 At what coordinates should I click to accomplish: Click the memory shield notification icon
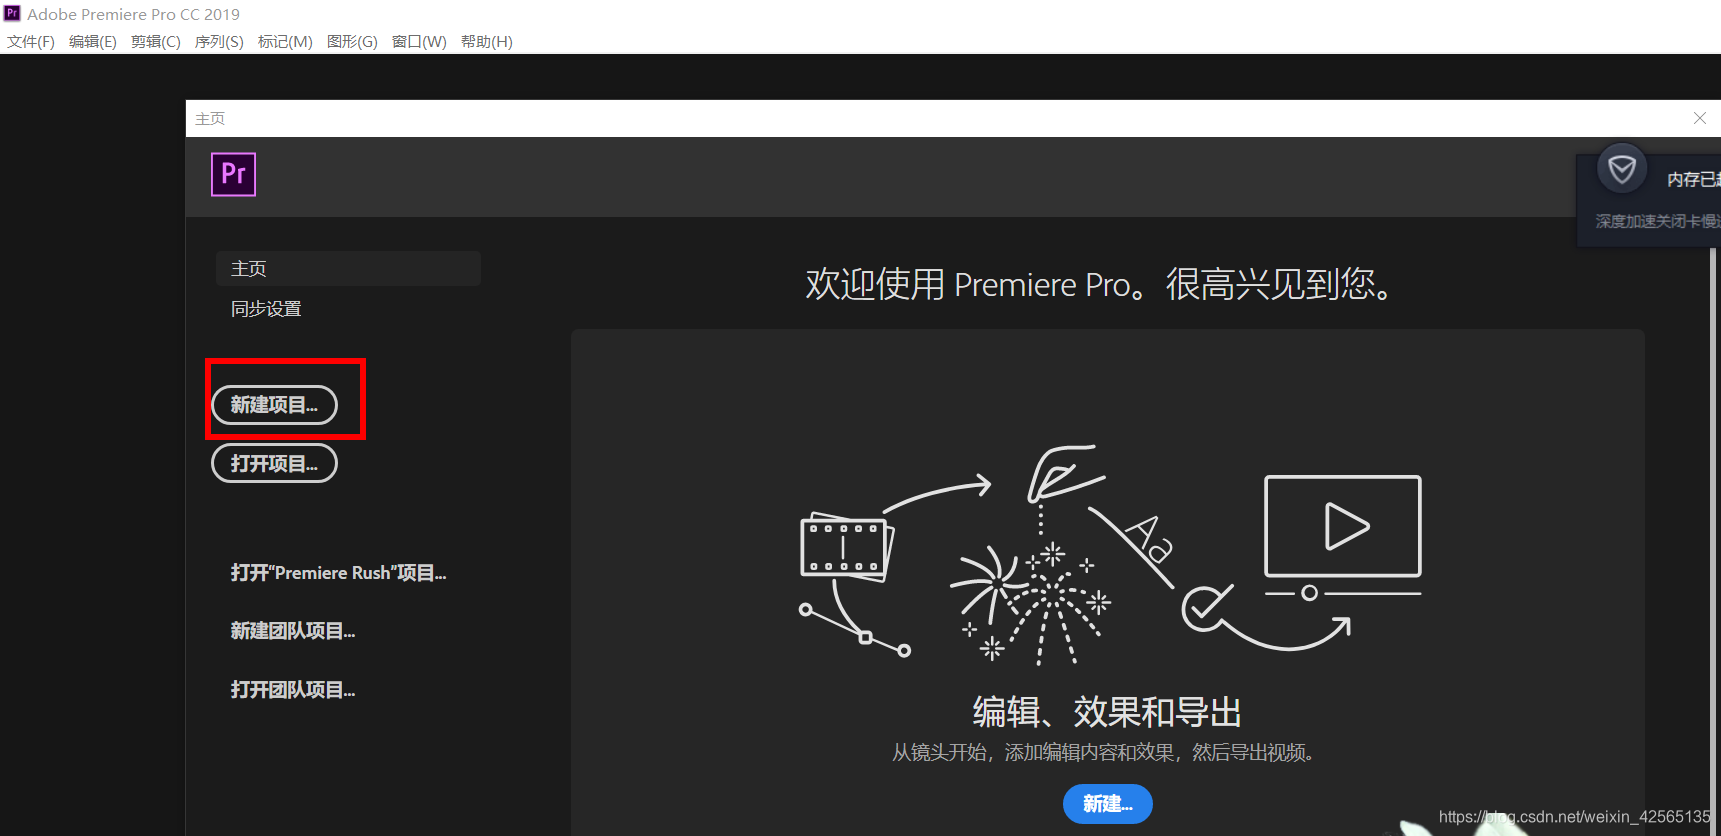pos(1622,169)
